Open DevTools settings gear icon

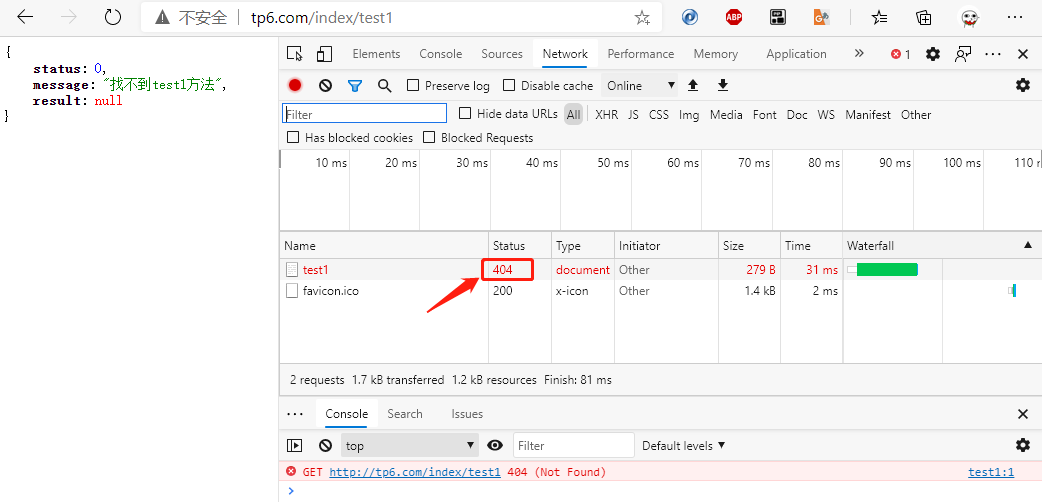[933, 54]
